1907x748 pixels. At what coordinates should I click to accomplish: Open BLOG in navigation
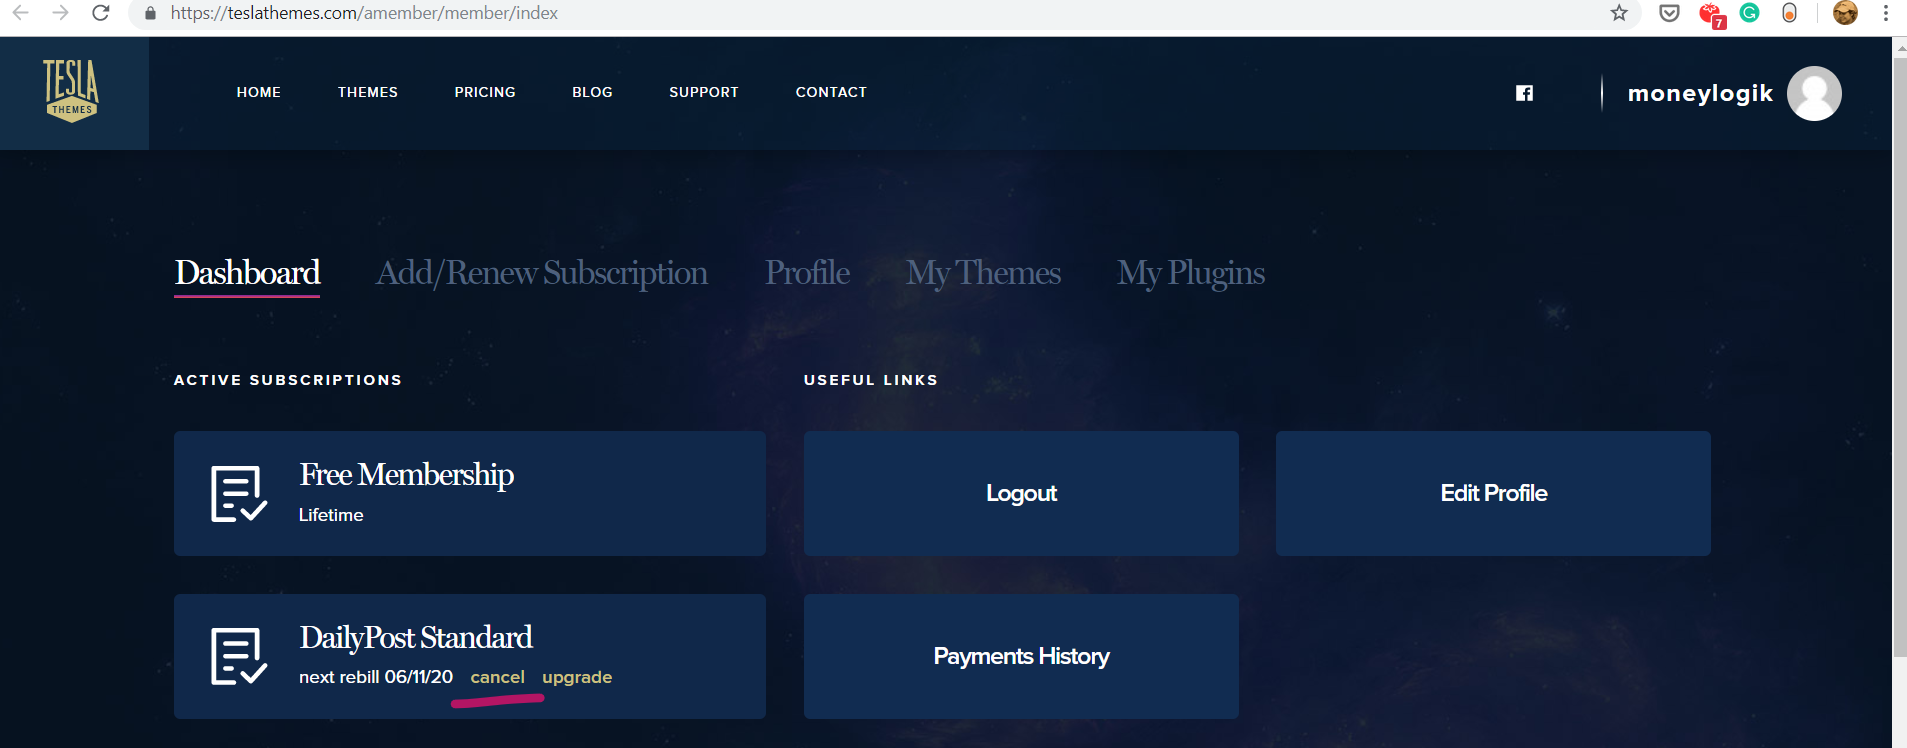(592, 92)
